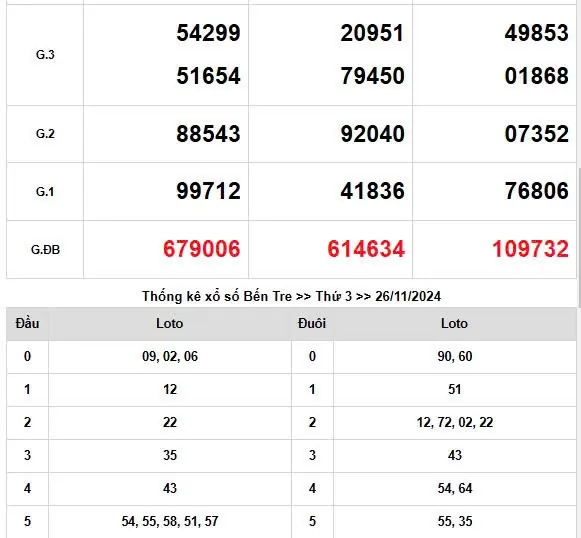Screen dimensions: 581x538
Task: Click the G.1 result 99712
Action: 208,191
